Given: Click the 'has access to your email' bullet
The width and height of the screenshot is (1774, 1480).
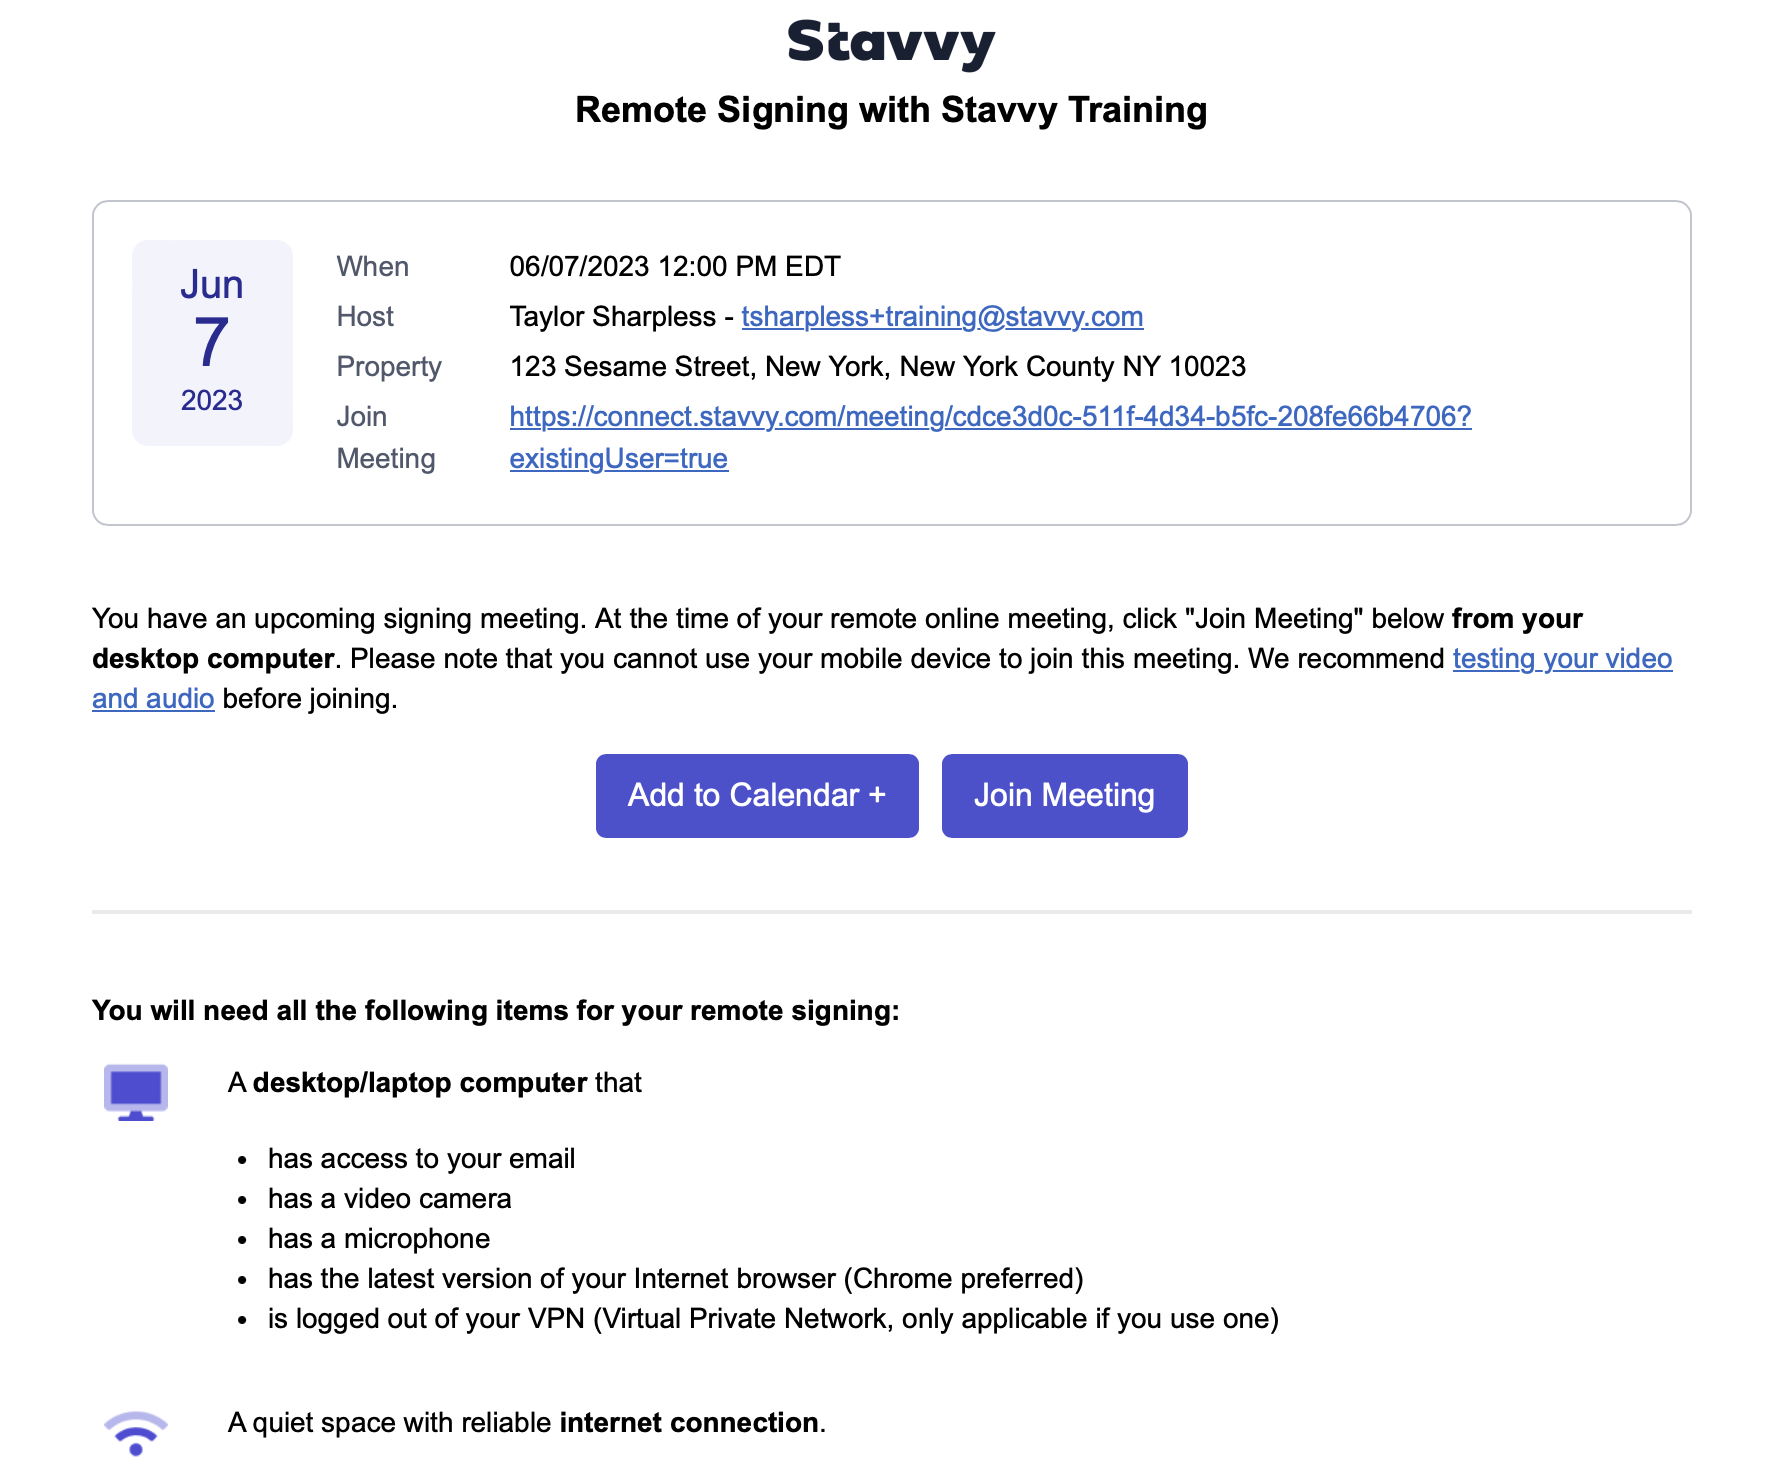Looking at the screenshot, I should pyautogui.click(x=421, y=1159).
